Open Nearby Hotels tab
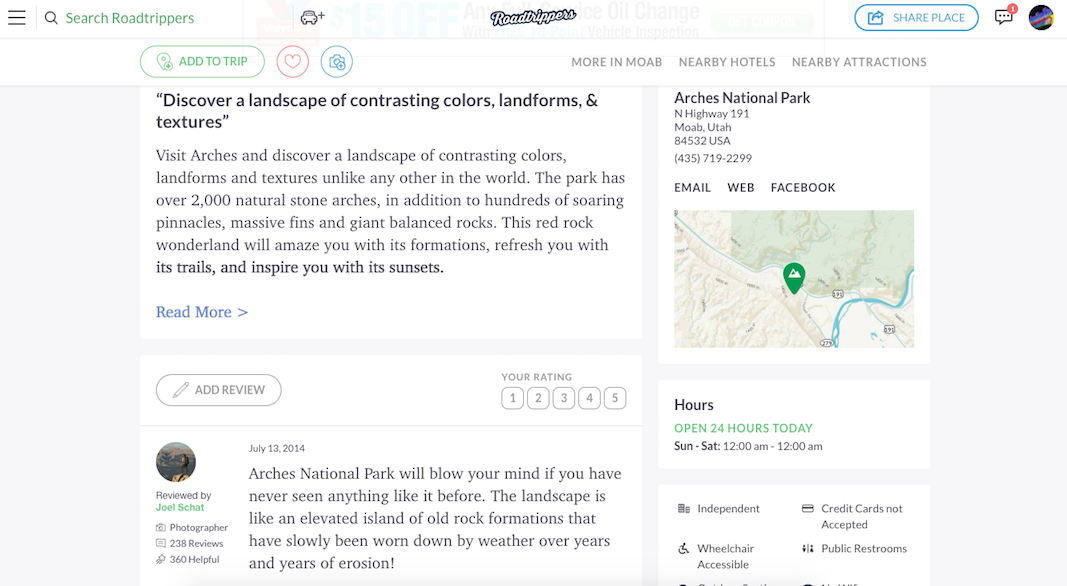Image resolution: width=1067 pixels, height=586 pixels. click(x=727, y=62)
